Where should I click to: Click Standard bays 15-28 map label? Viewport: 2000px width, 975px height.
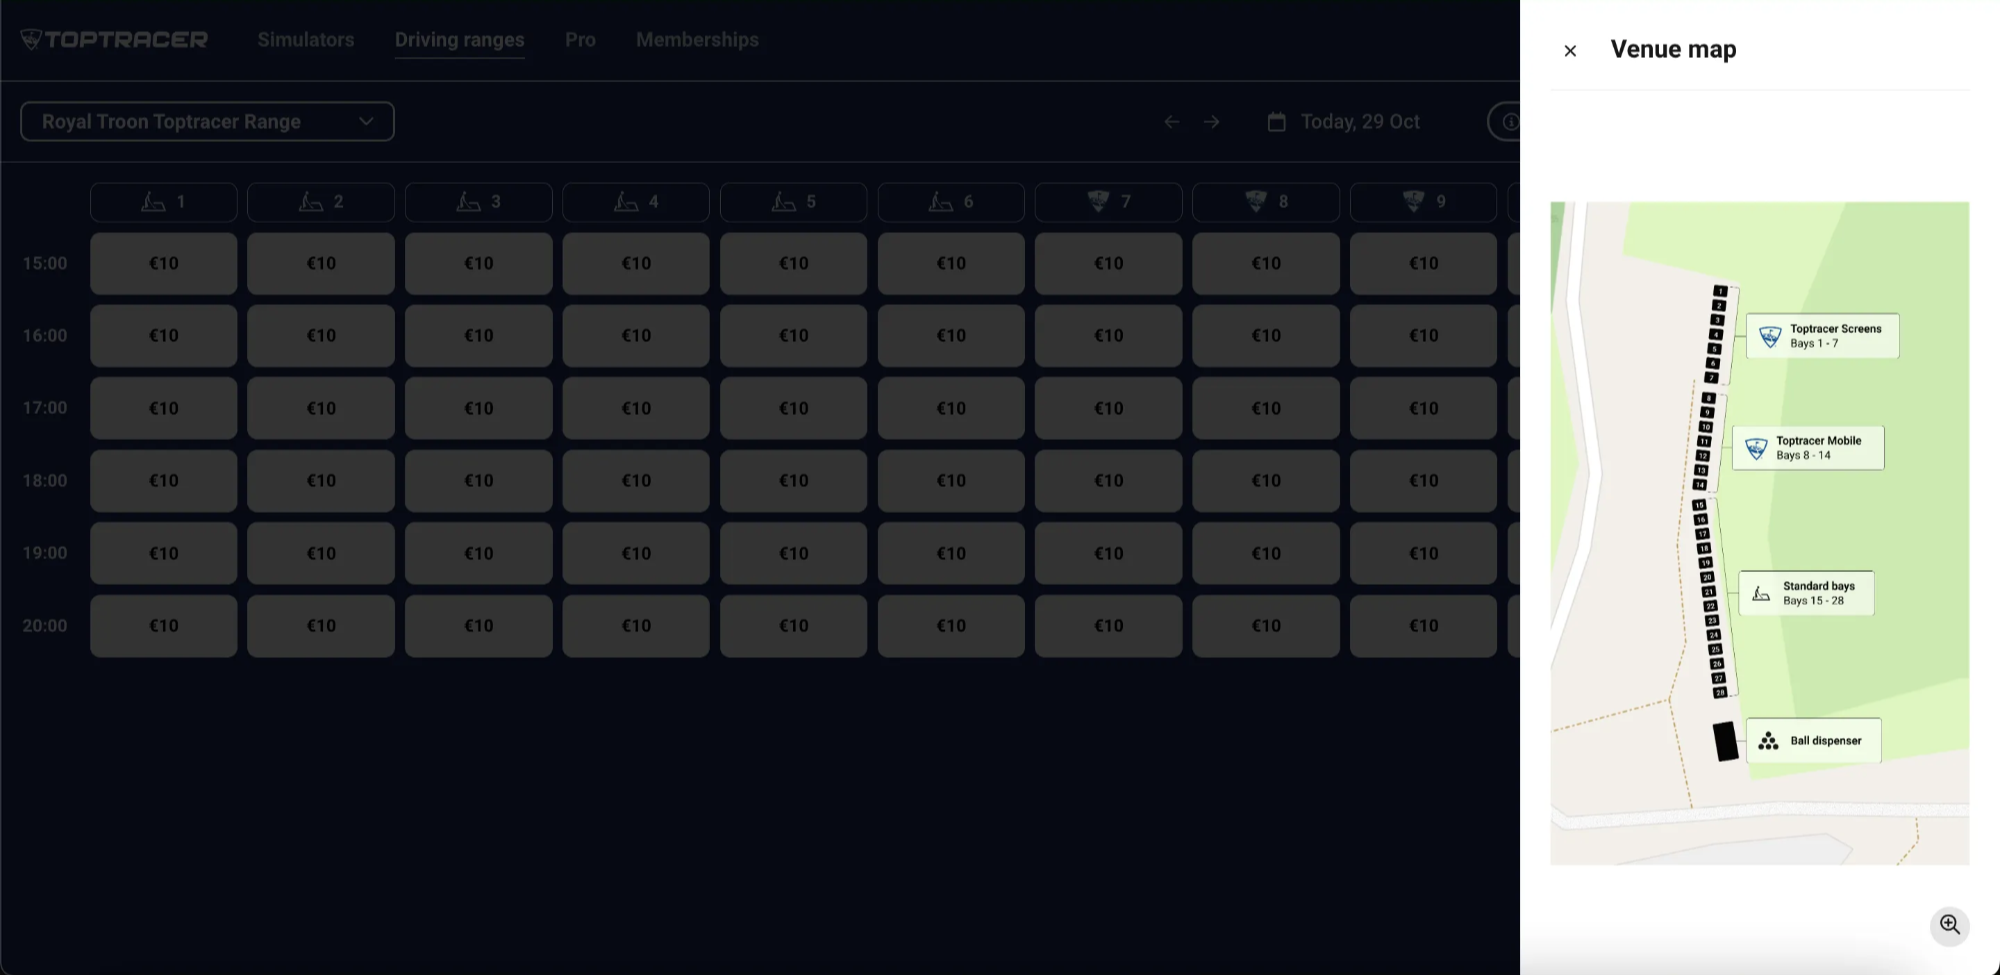(1806, 593)
